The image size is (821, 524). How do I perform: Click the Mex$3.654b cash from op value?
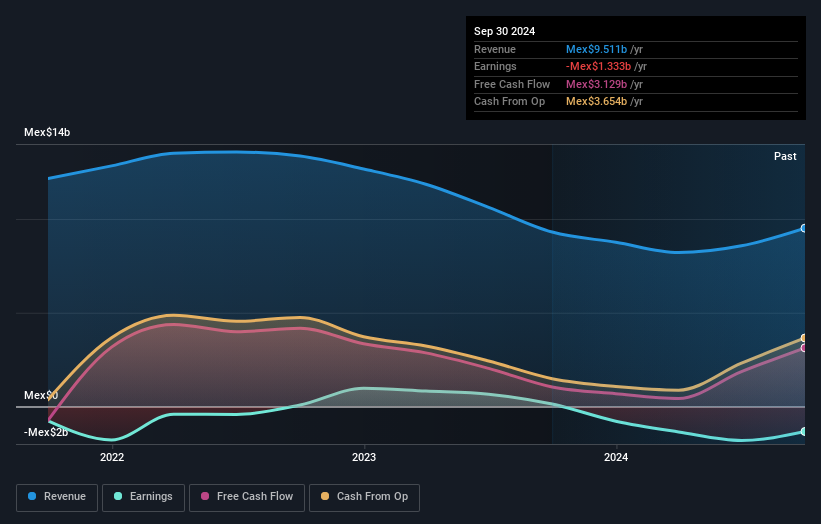pyautogui.click(x=596, y=102)
